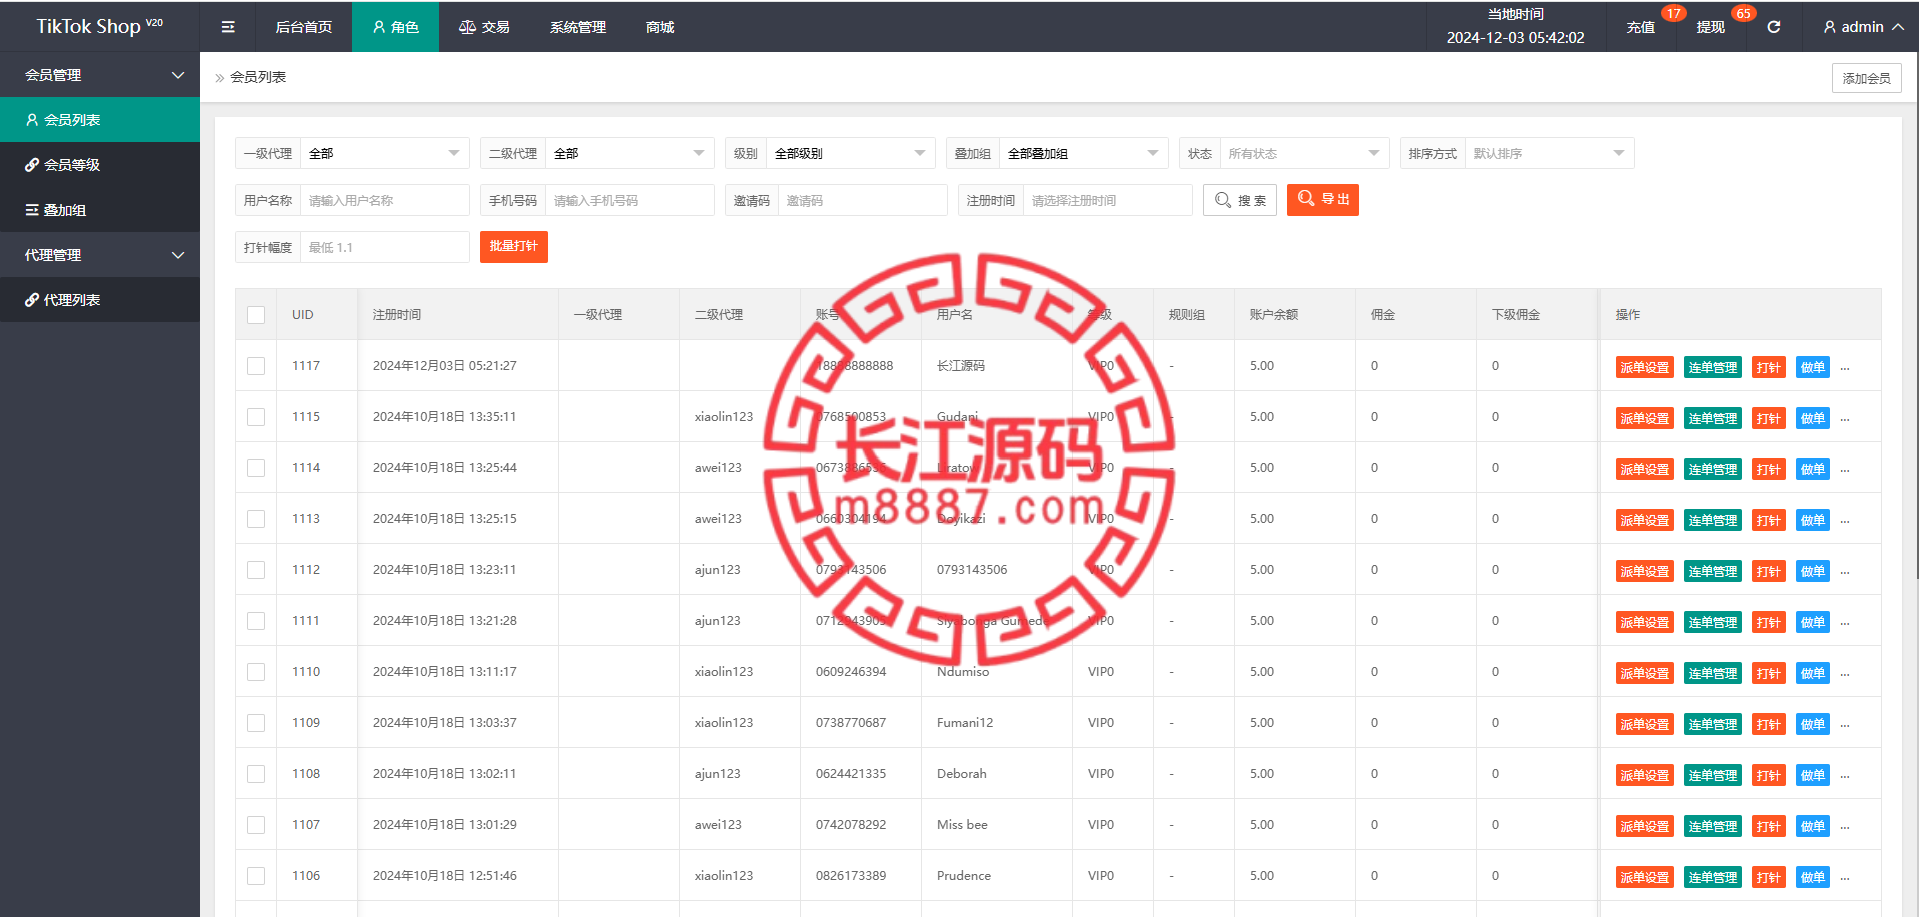The height and width of the screenshot is (917, 1919).
Task: Click the admin user icon
Action: click(x=1829, y=27)
